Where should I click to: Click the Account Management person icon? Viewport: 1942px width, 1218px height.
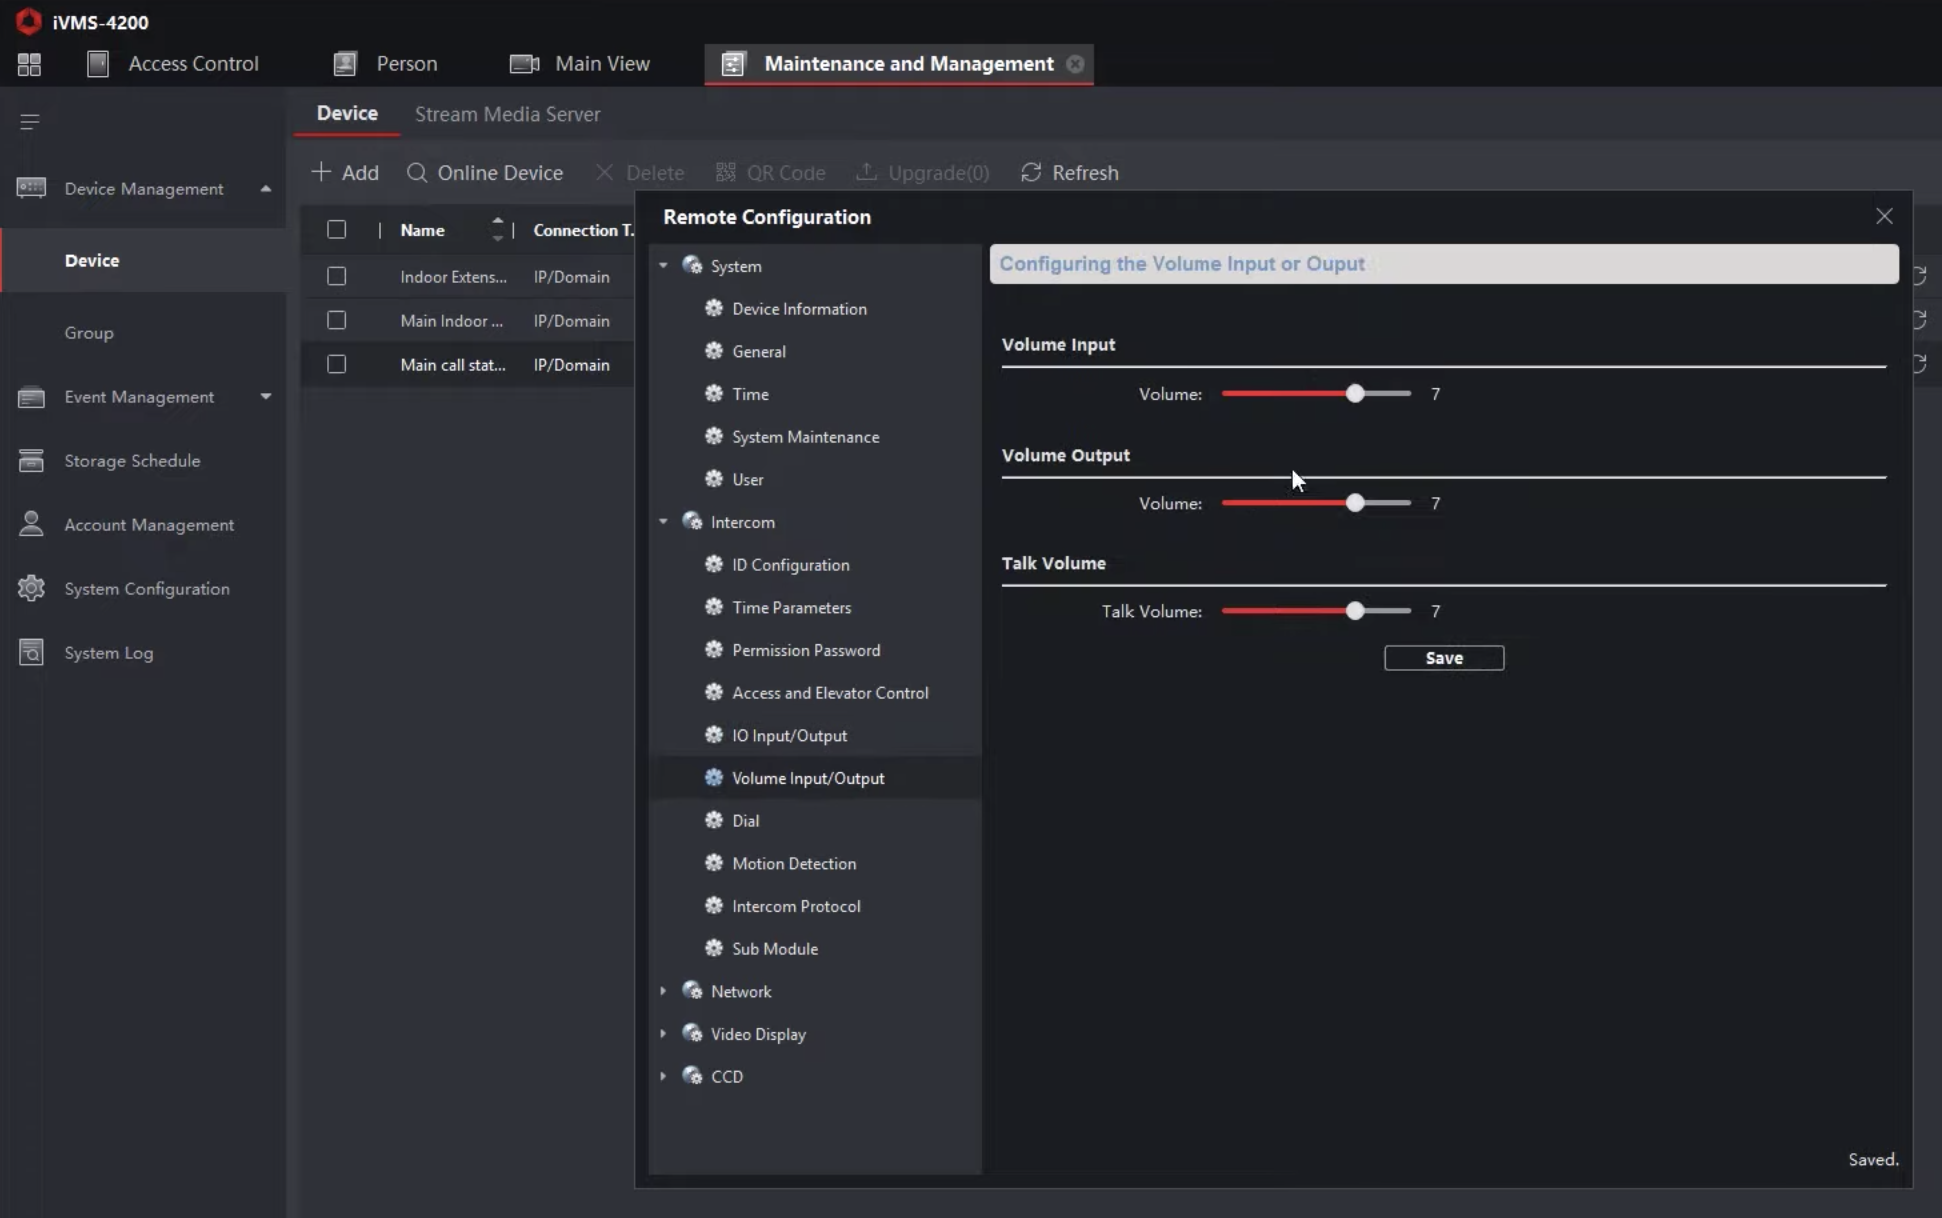pos(31,524)
